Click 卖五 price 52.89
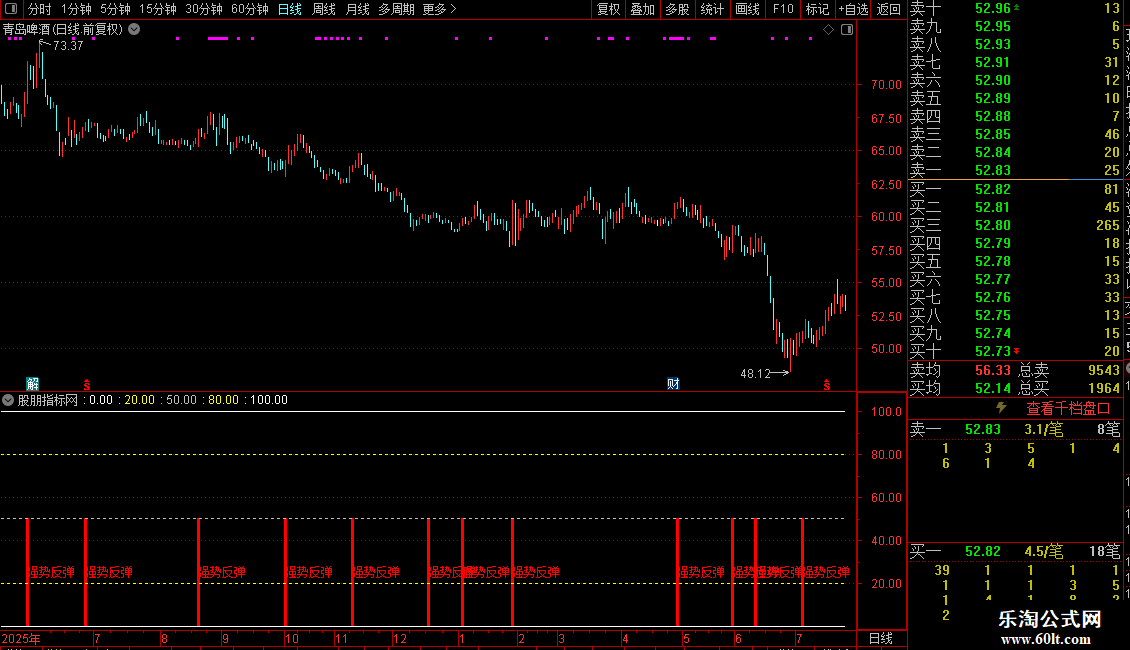This screenshot has height=650, width=1130. coord(993,99)
